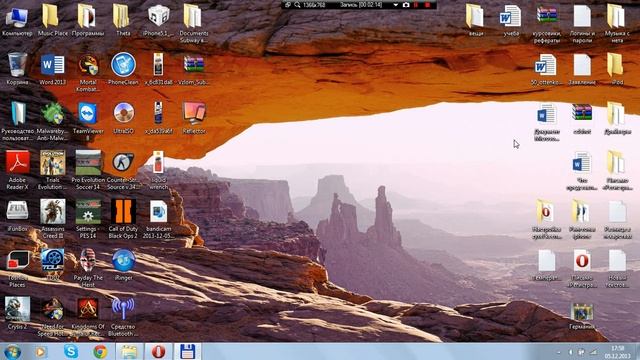Open the Руководство пользователя icon

(17, 121)
